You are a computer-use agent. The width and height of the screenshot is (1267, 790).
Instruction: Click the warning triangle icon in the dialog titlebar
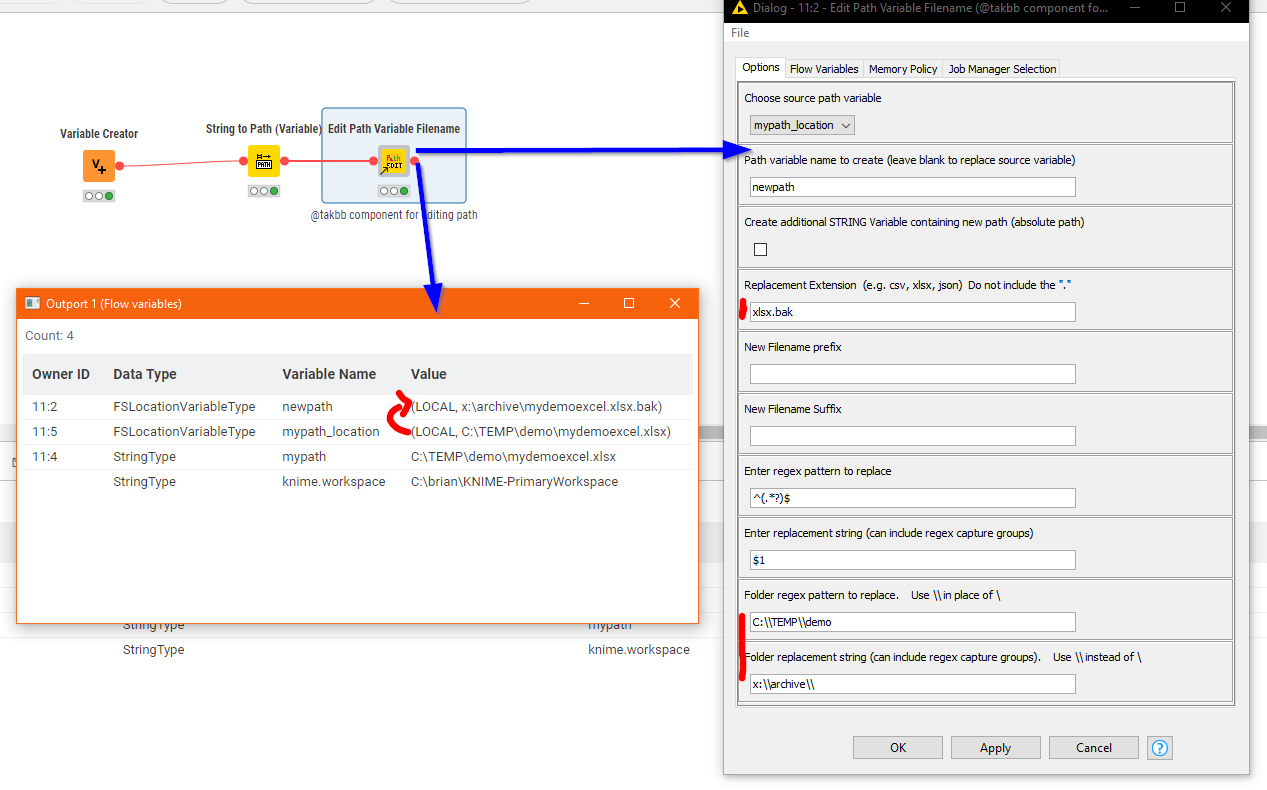(738, 10)
